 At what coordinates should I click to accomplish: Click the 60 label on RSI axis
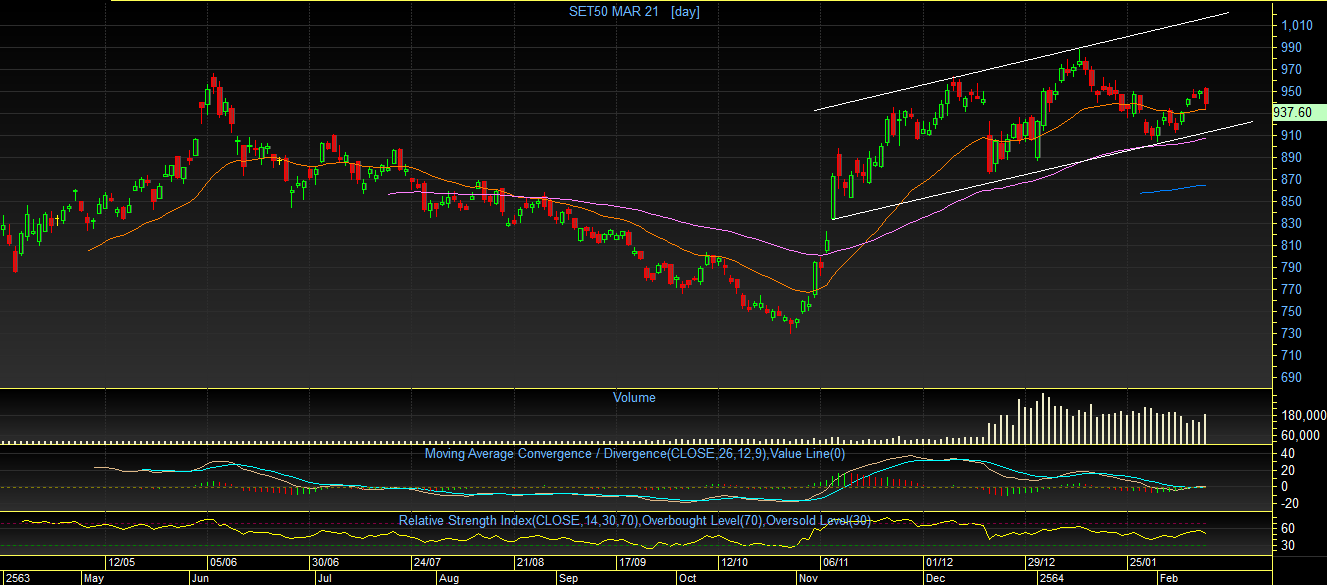click(x=1288, y=528)
